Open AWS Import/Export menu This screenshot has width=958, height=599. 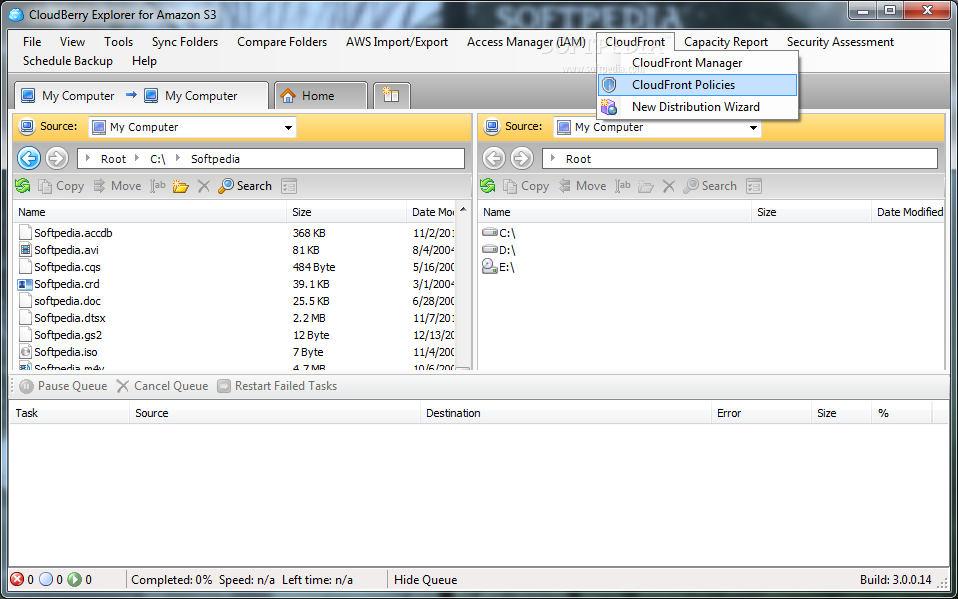coord(397,42)
